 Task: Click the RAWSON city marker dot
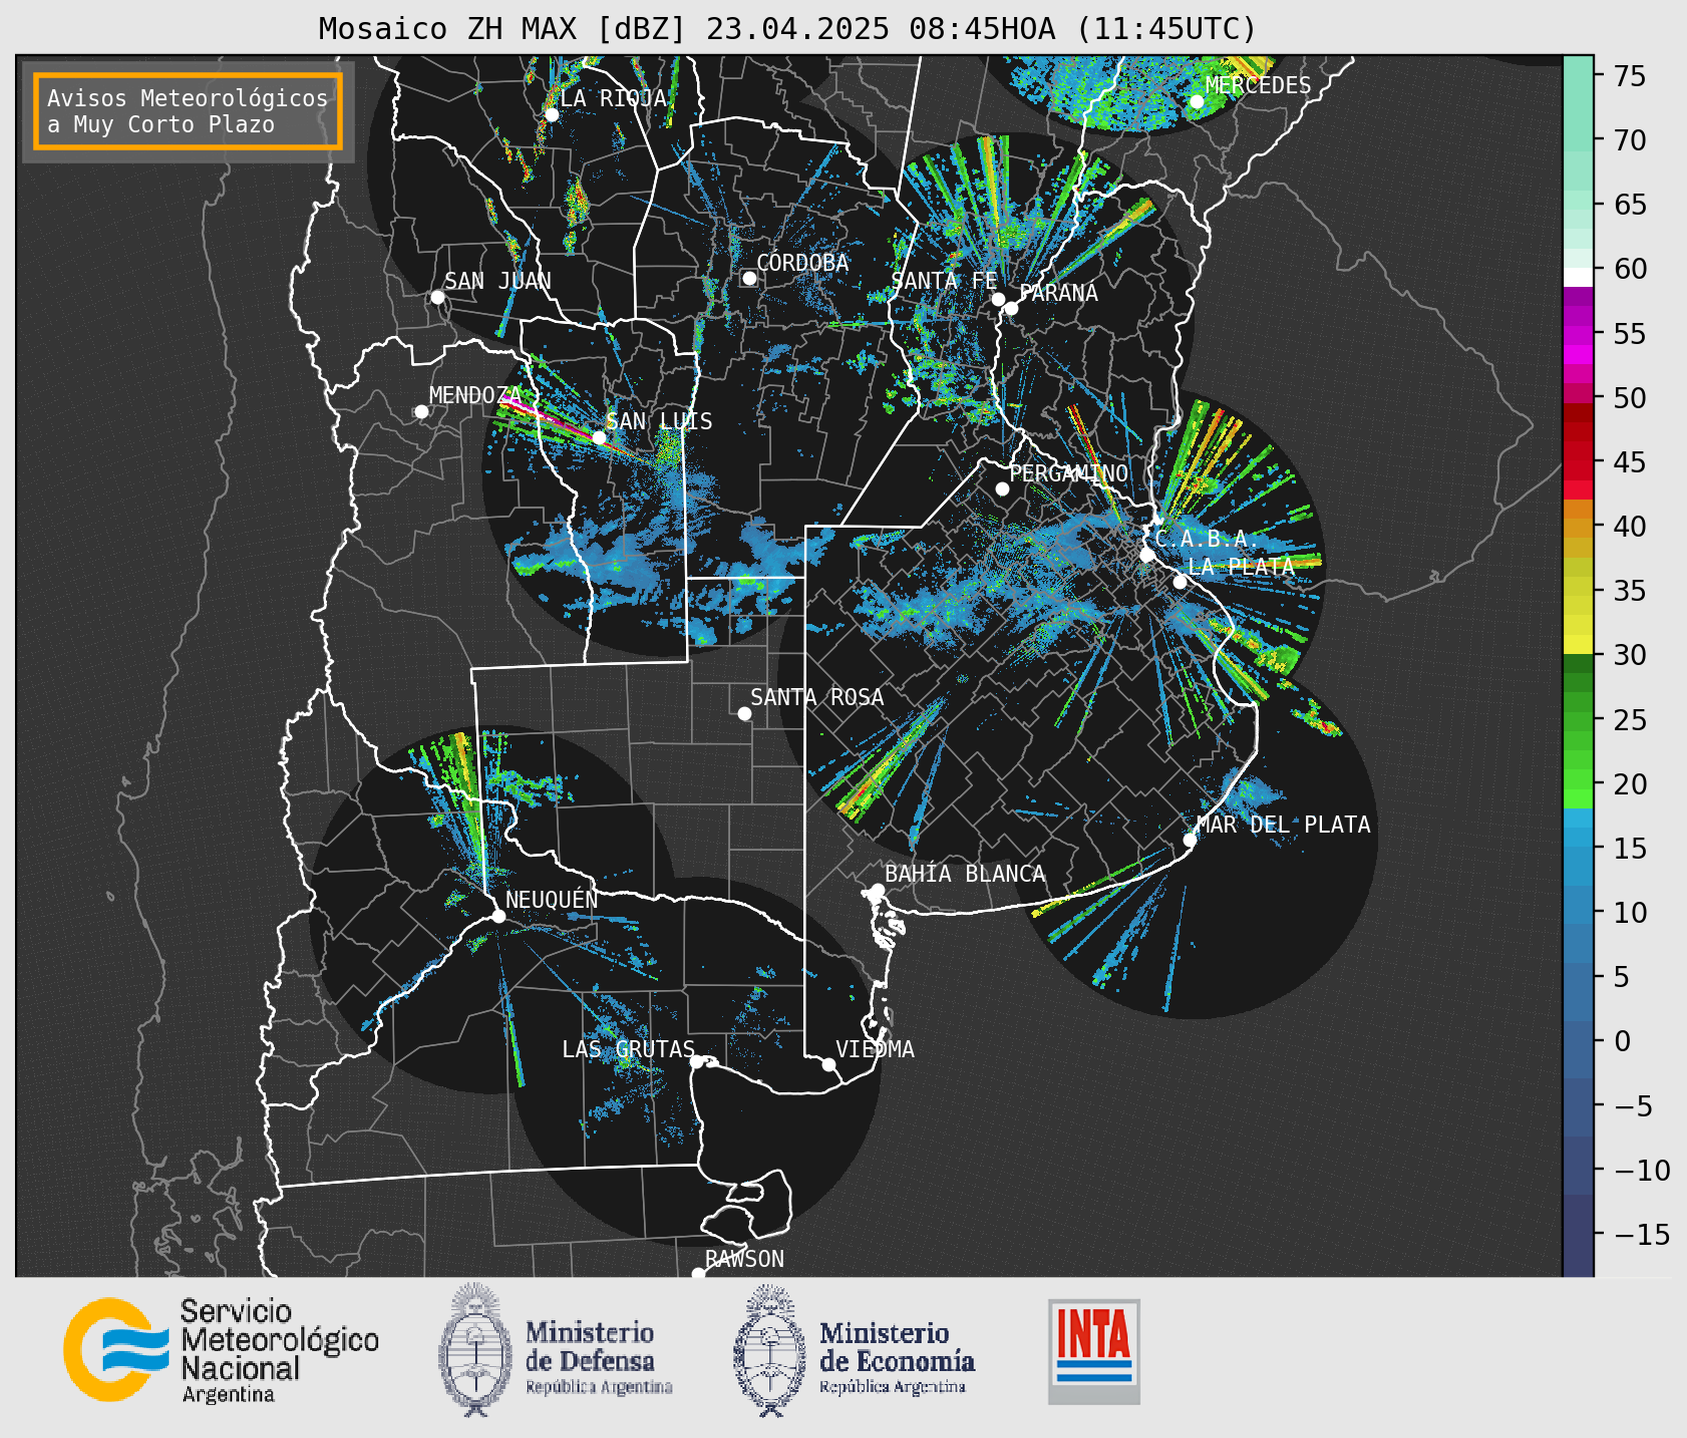tap(698, 1274)
